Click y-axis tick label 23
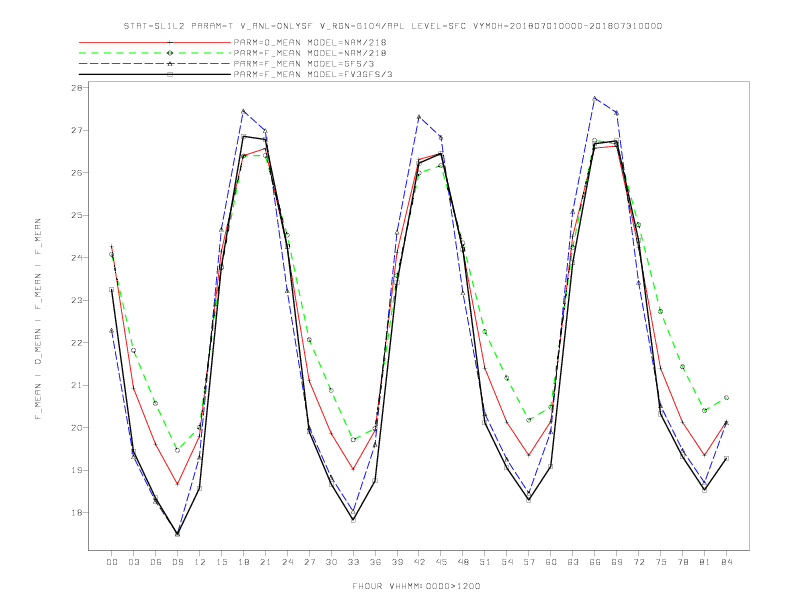Image resolution: width=792 pixels, height=612 pixels. [x=77, y=300]
